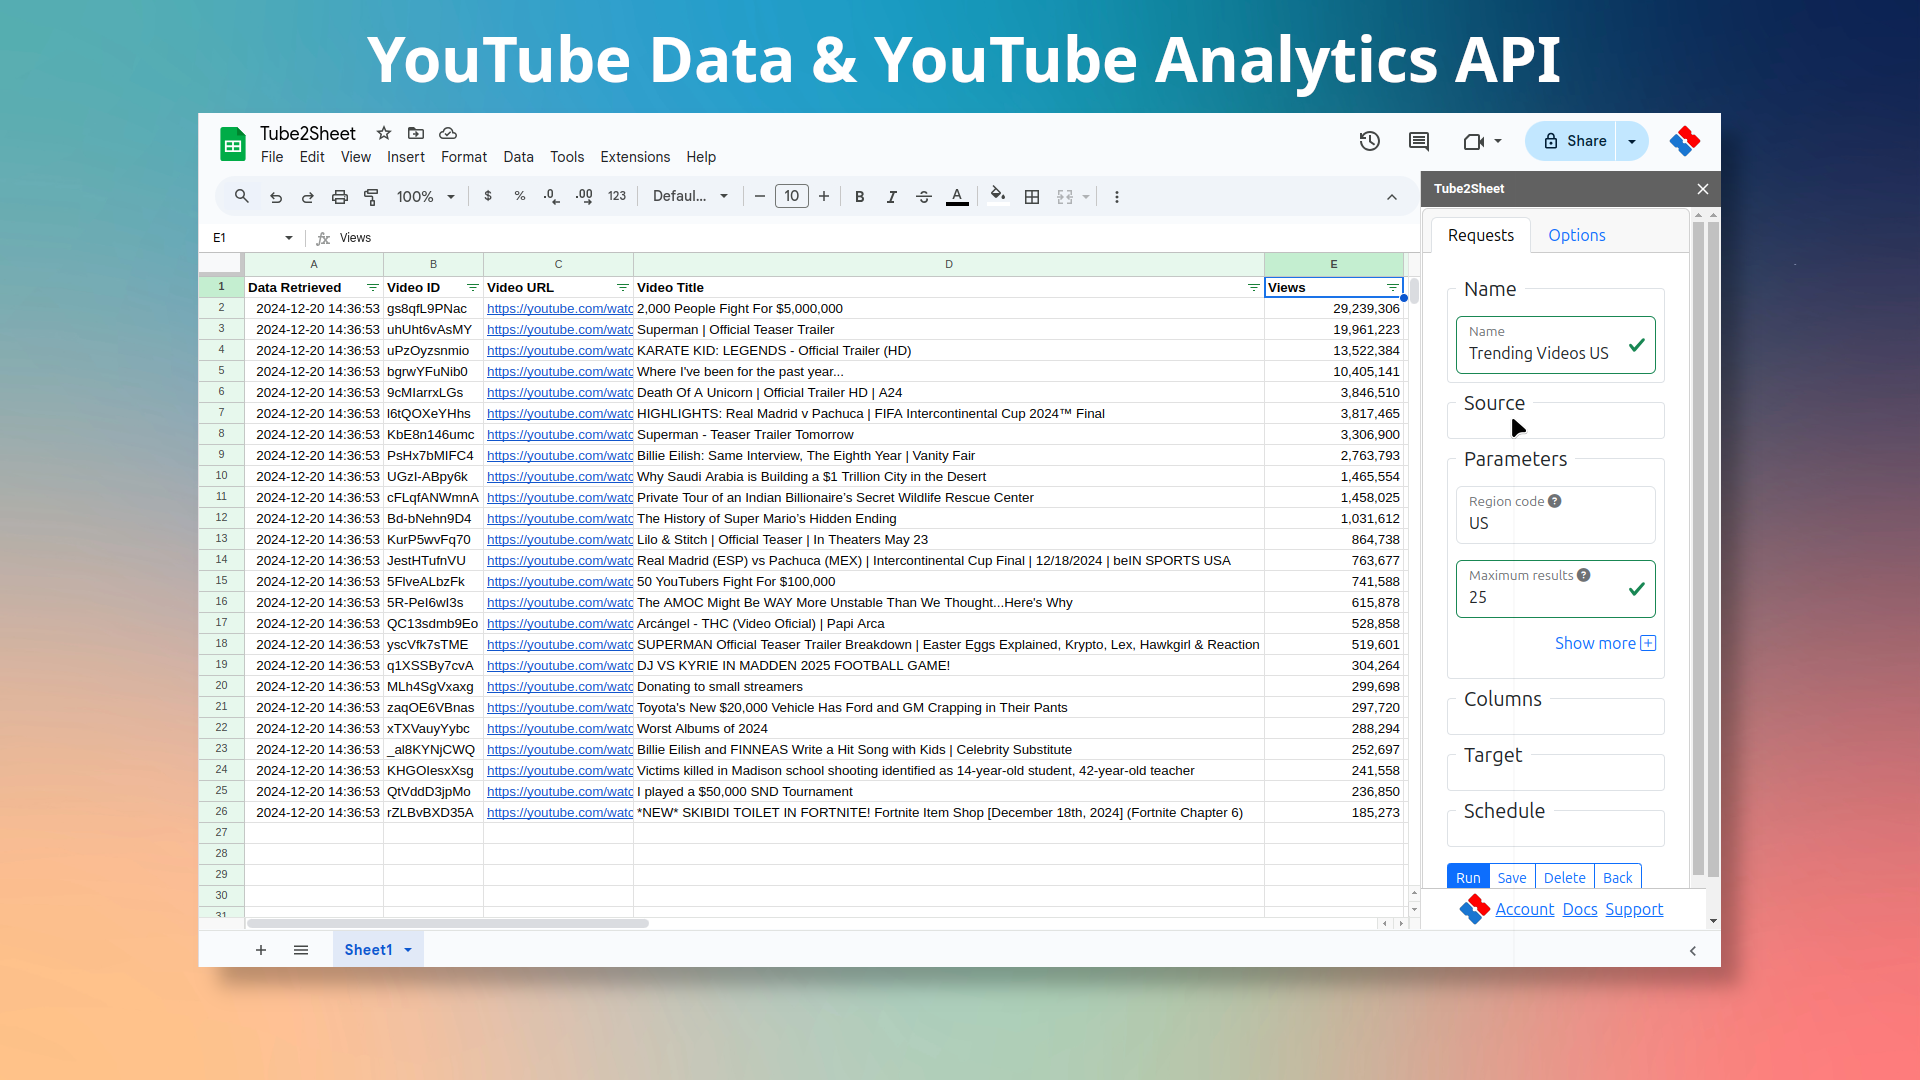
Task: Select the paint format tool
Action: [x=371, y=197]
